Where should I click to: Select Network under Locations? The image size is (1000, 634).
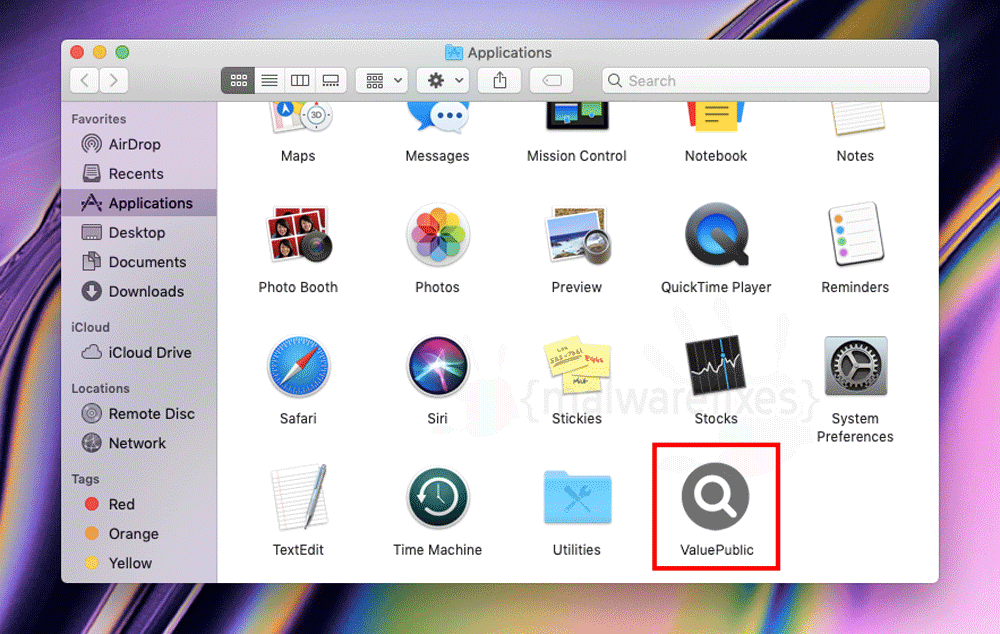click(139, 443)
